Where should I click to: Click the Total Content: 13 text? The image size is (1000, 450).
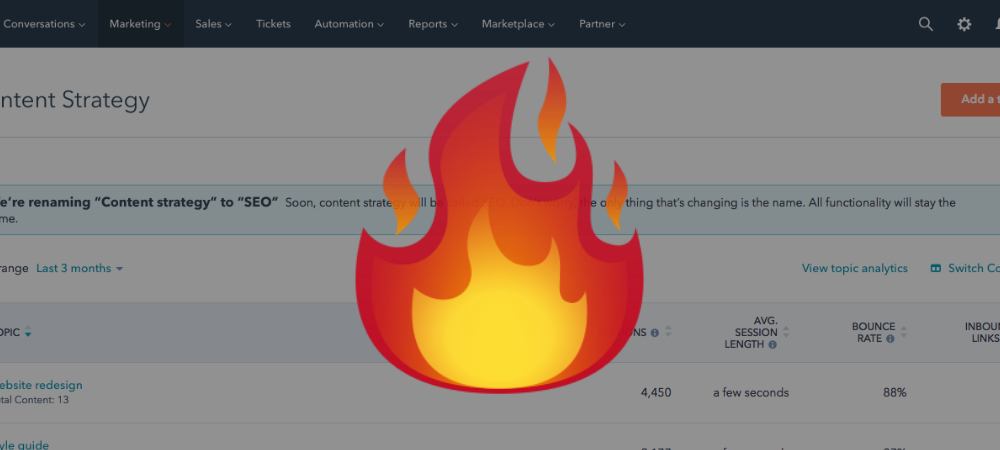34,400
